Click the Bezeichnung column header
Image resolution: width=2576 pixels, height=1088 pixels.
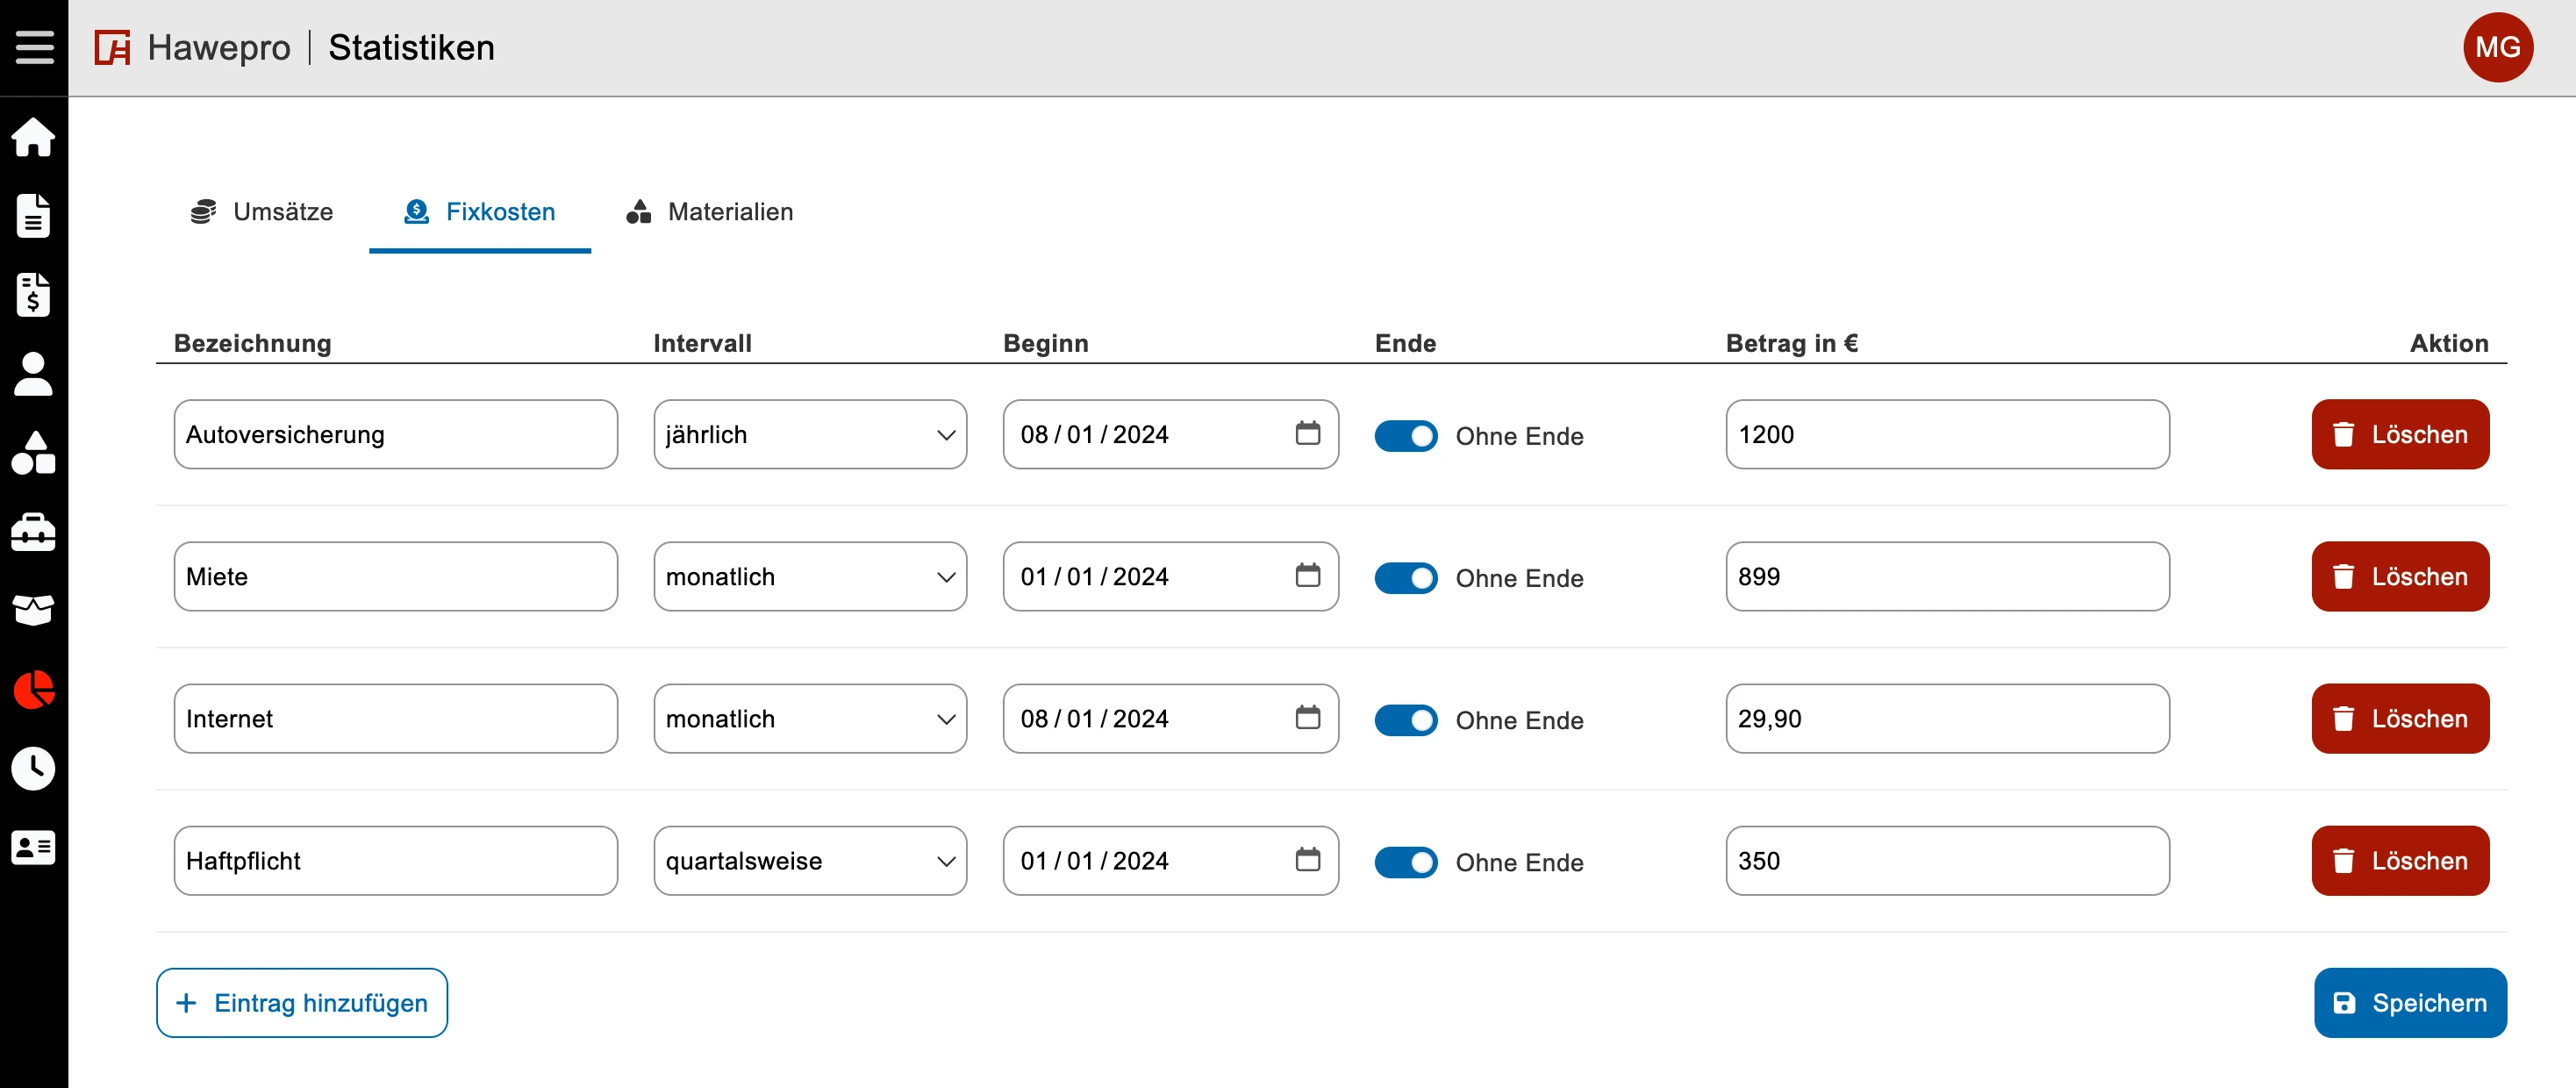(x=252, y=343)
